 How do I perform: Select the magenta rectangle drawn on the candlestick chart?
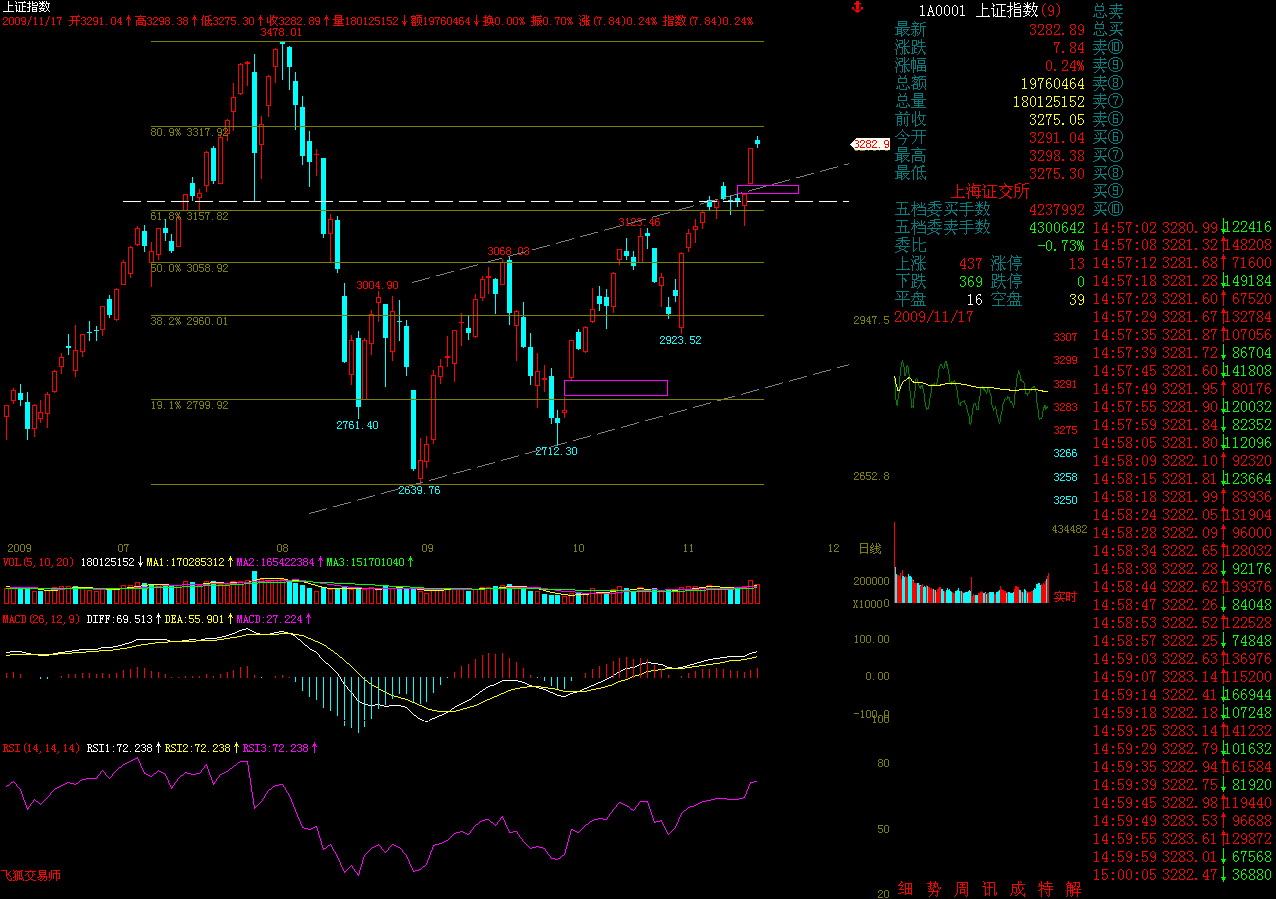tap(616, 388)
